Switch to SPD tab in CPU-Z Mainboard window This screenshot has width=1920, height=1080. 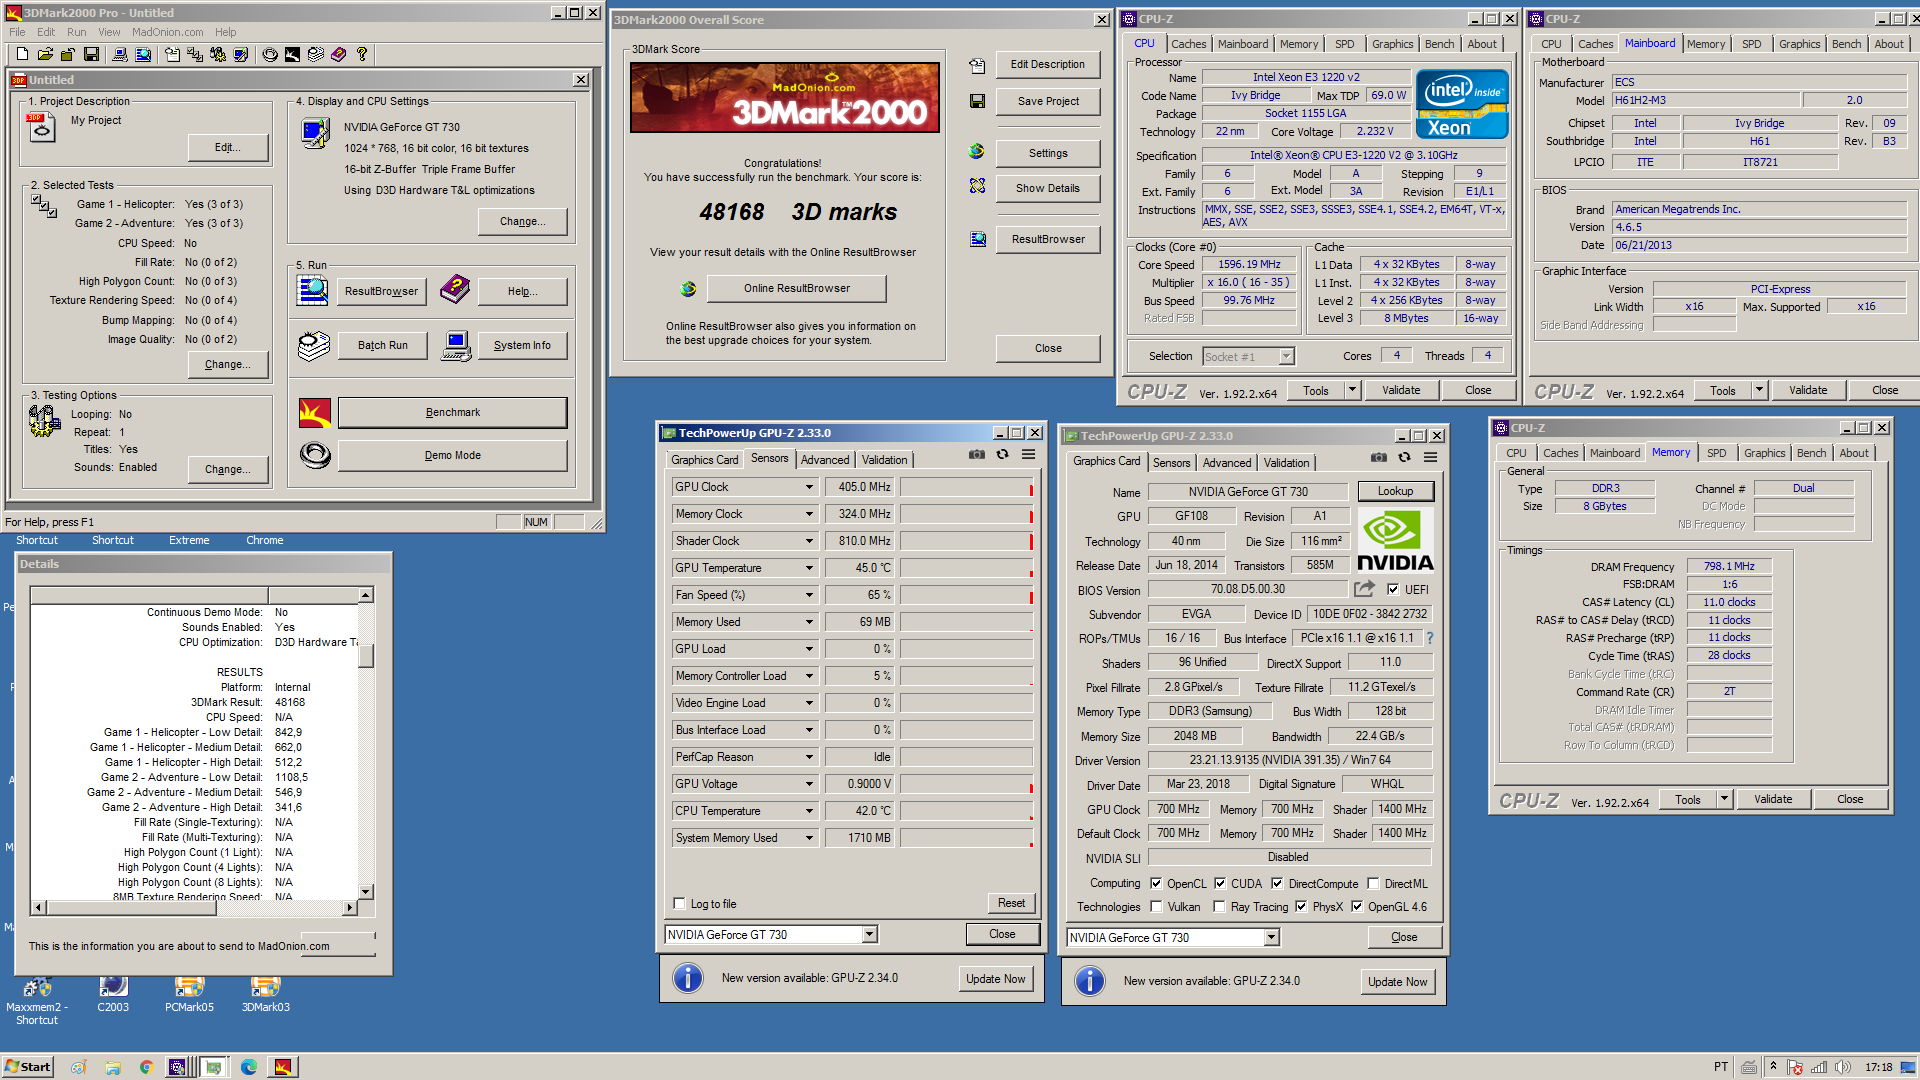1751,44
